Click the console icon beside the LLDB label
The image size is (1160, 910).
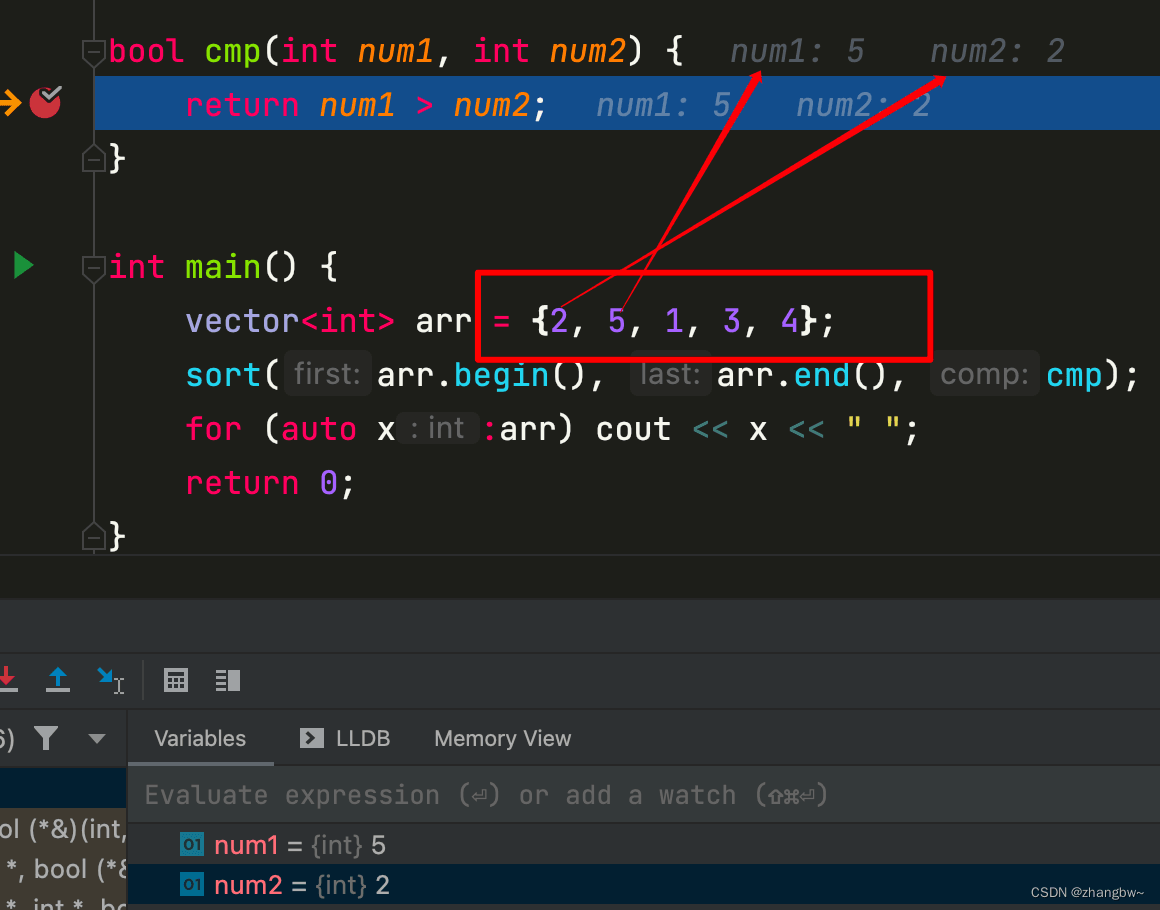pos(310,738)
